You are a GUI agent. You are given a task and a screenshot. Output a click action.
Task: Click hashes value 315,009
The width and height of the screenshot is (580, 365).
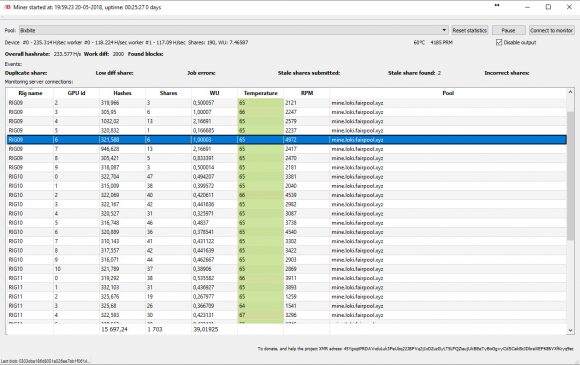click(110, 186)
